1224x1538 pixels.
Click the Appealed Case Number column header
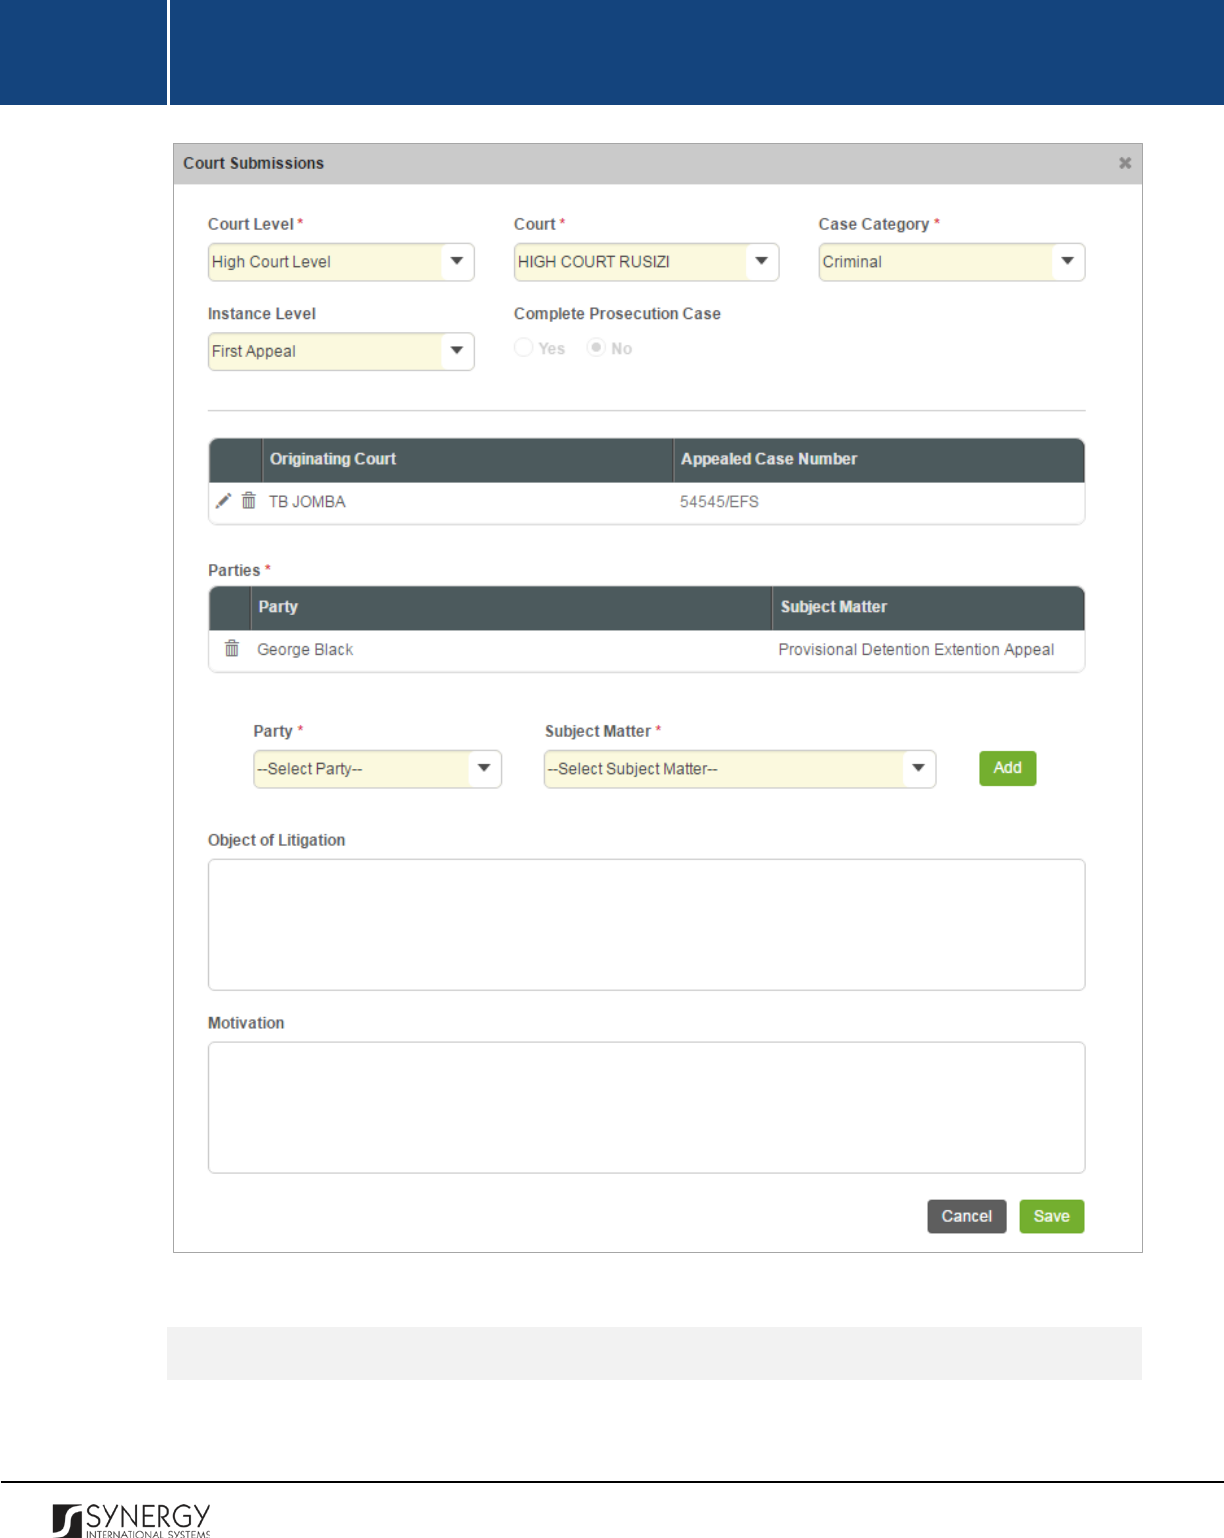tap(879, 459)
